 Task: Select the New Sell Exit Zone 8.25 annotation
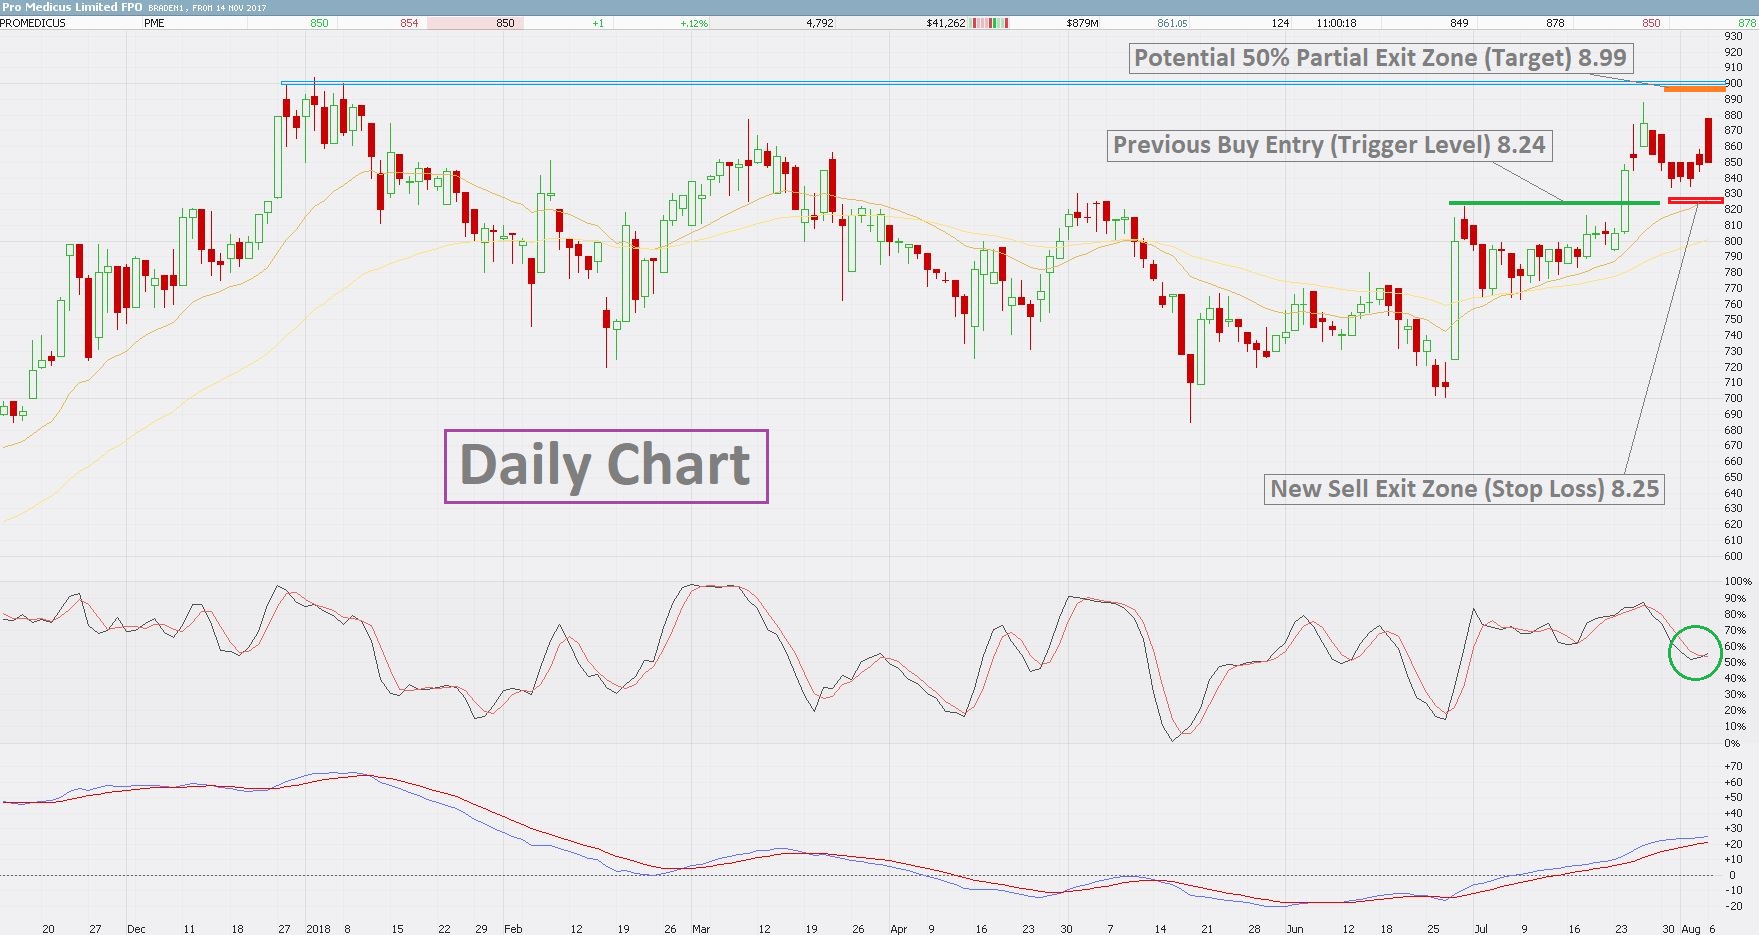[x=1464, y=489]
